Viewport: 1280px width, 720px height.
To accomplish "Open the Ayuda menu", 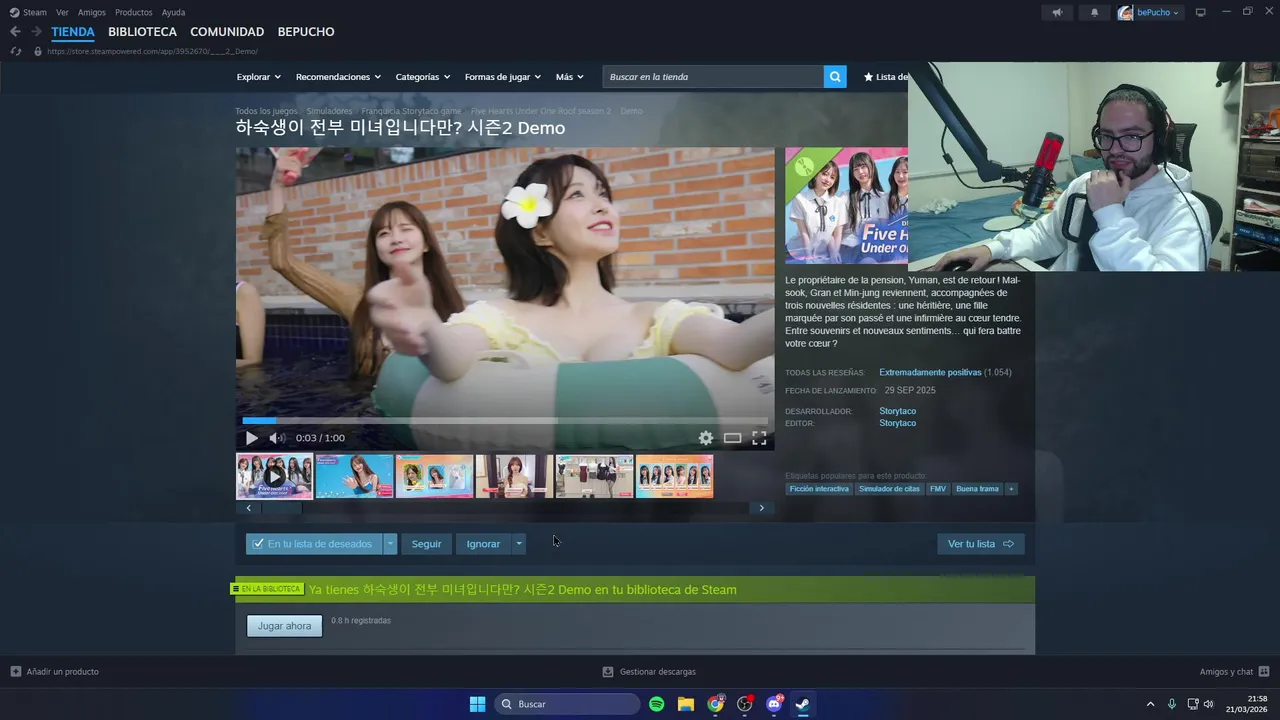I will coord(173,12).
